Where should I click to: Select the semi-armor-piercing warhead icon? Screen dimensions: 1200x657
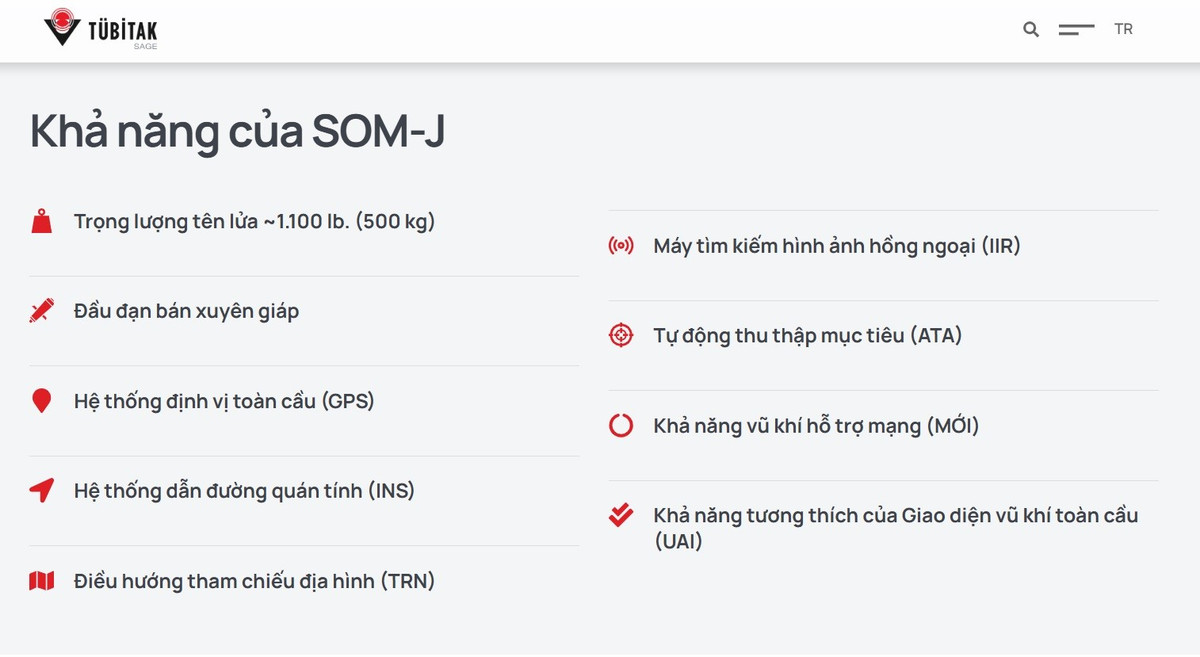pos(41,311)
